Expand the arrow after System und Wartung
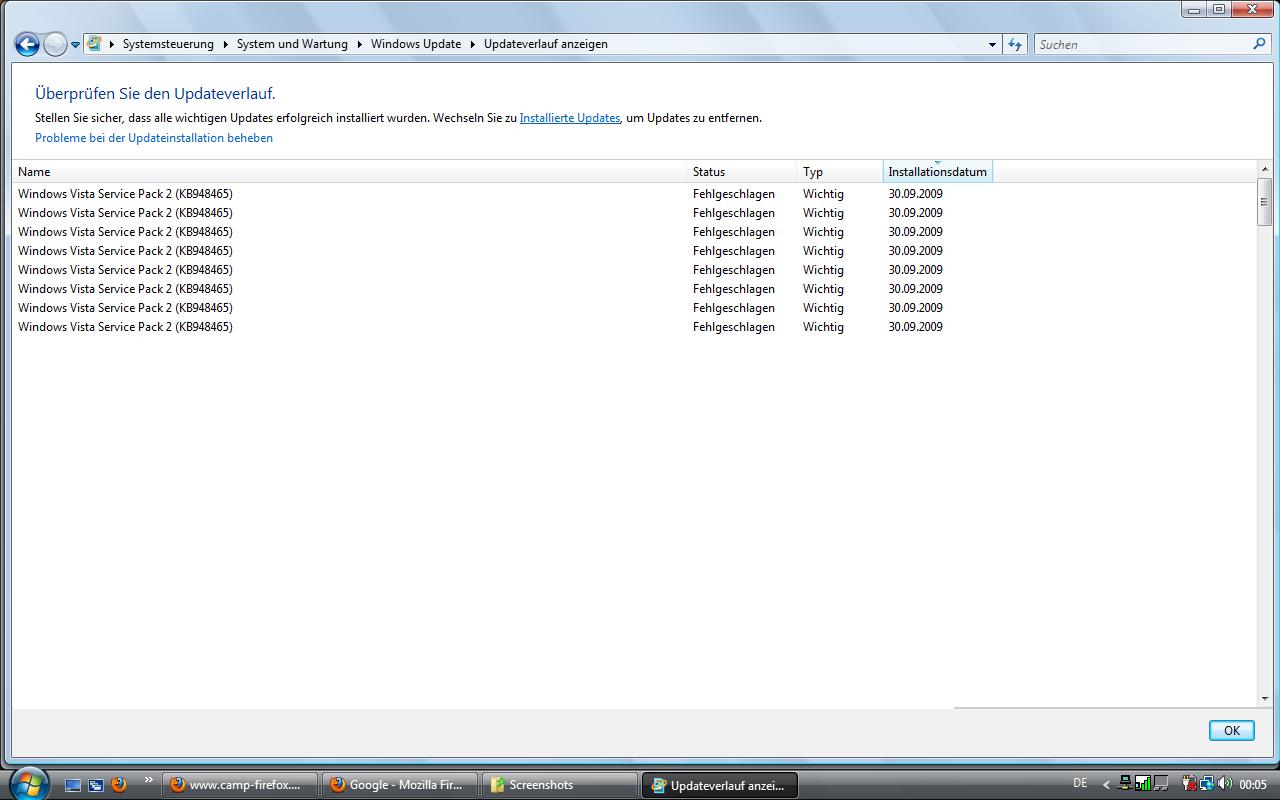Viewport: 1280px width, 800px height. point(360,44)
